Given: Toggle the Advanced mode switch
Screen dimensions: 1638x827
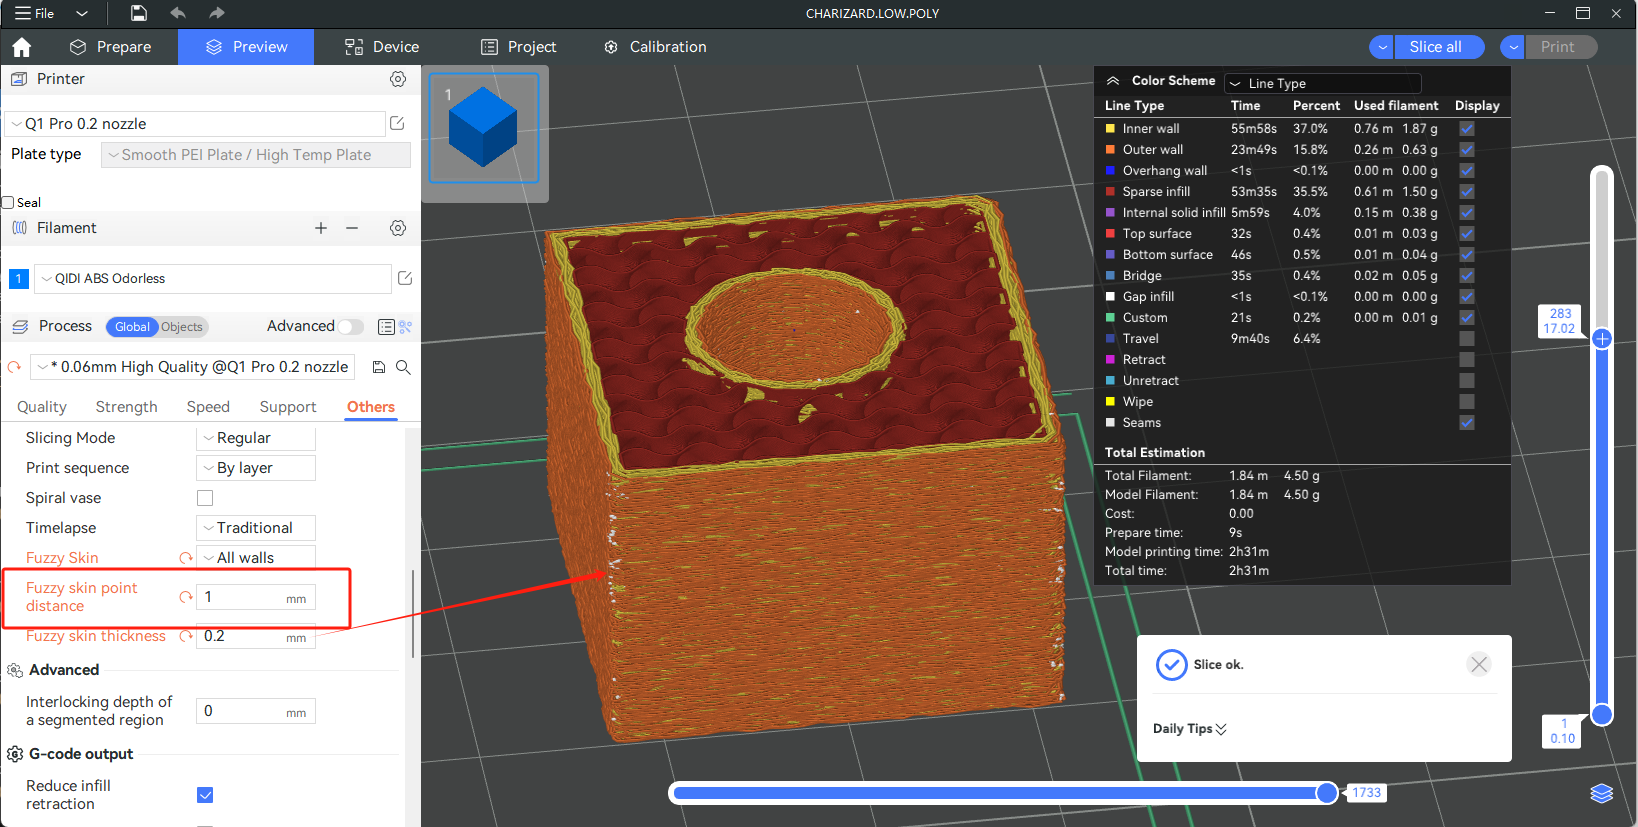Looking at the screenshot, I should (350, 326).
